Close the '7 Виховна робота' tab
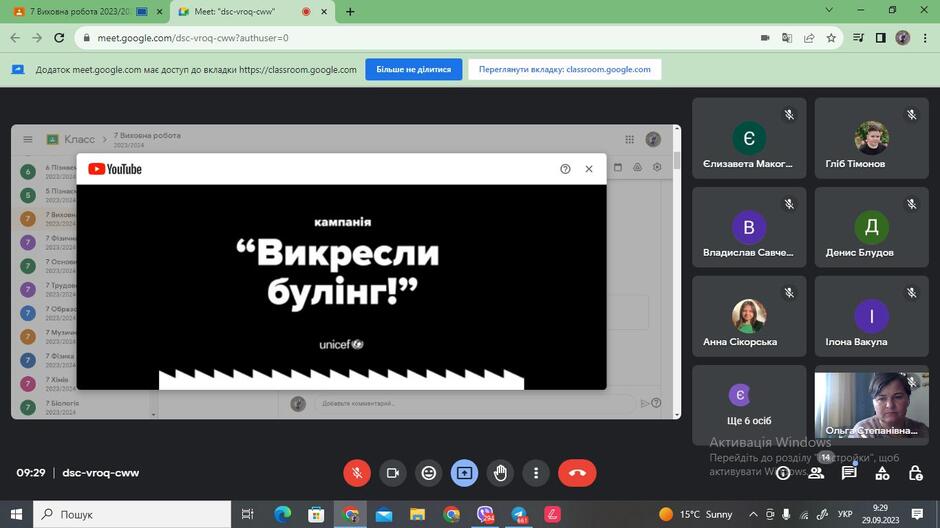The image size is (940, 528). point(159,11)
